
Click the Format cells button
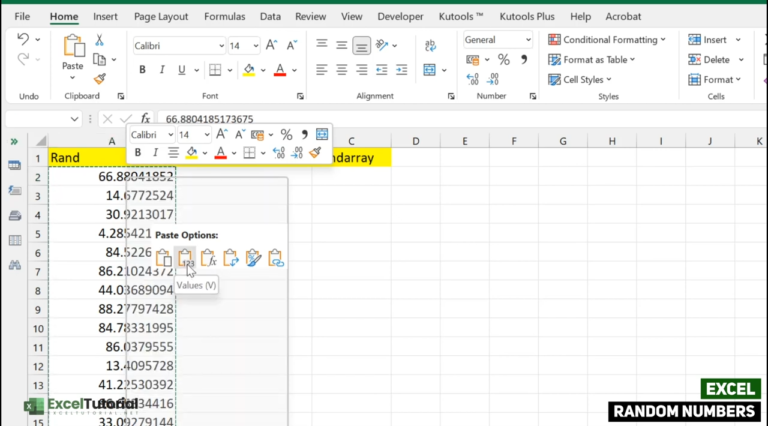pos(715,79)
